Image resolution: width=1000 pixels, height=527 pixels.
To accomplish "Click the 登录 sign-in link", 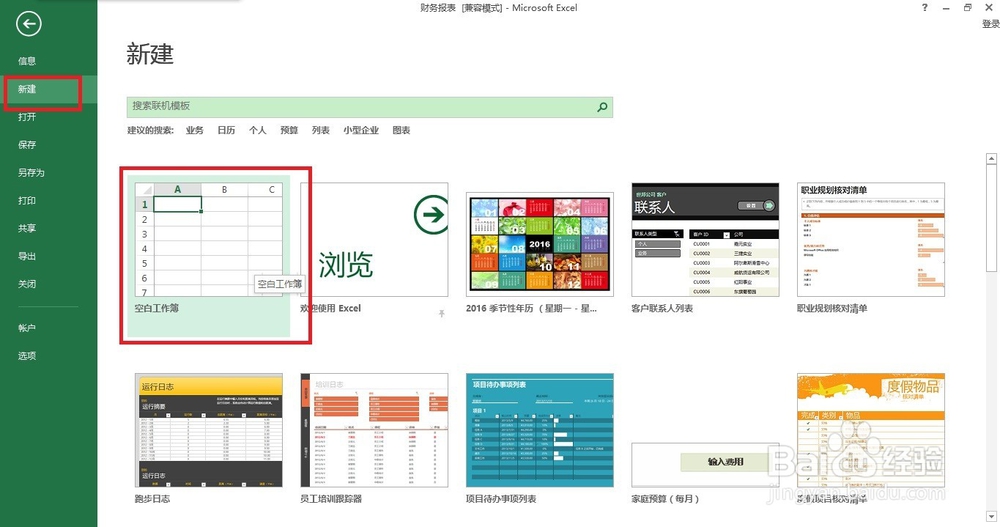I will 990,24.
